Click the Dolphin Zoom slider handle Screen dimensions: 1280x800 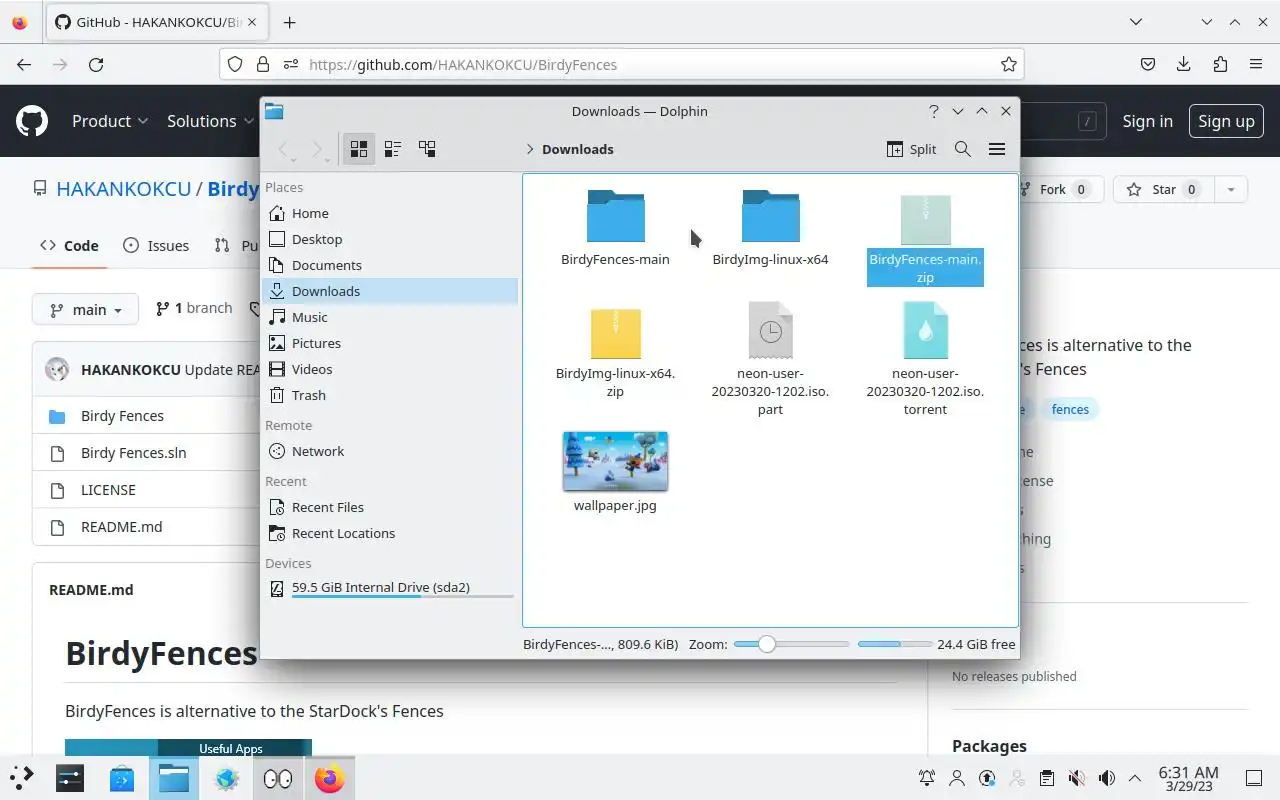tap(766, 644)
